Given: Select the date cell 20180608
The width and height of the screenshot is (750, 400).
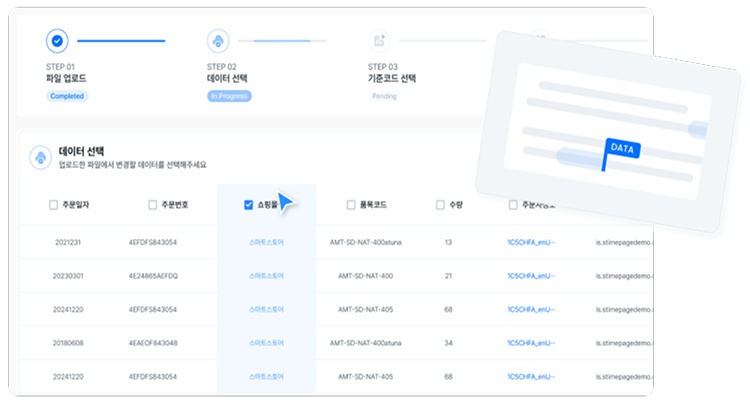Looking at the screenshot, I should (68, 343).
